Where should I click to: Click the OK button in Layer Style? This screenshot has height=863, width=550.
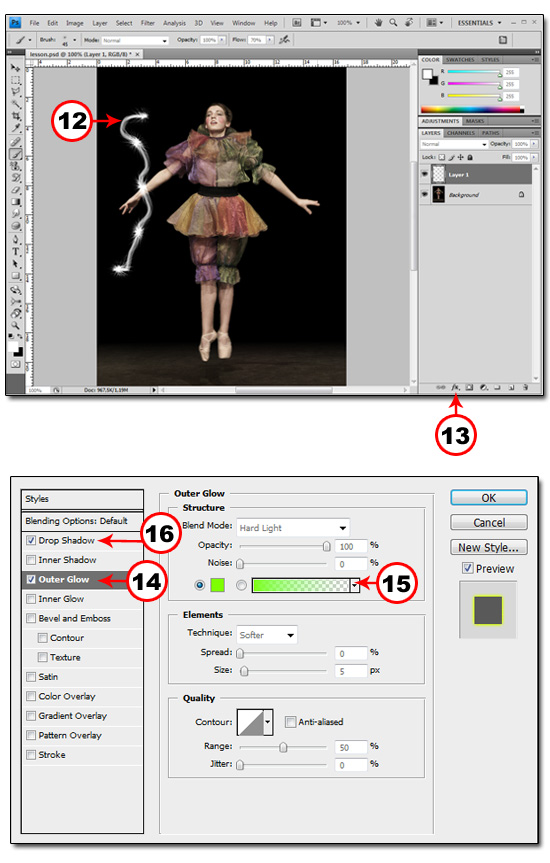tap(489, 498)
